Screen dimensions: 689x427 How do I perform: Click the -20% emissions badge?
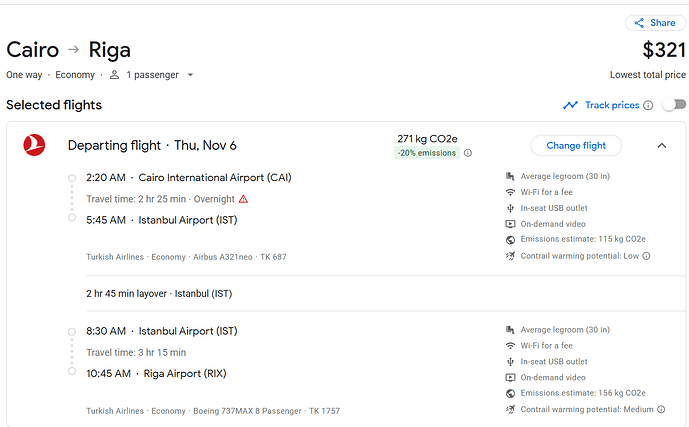click(427, 153)
